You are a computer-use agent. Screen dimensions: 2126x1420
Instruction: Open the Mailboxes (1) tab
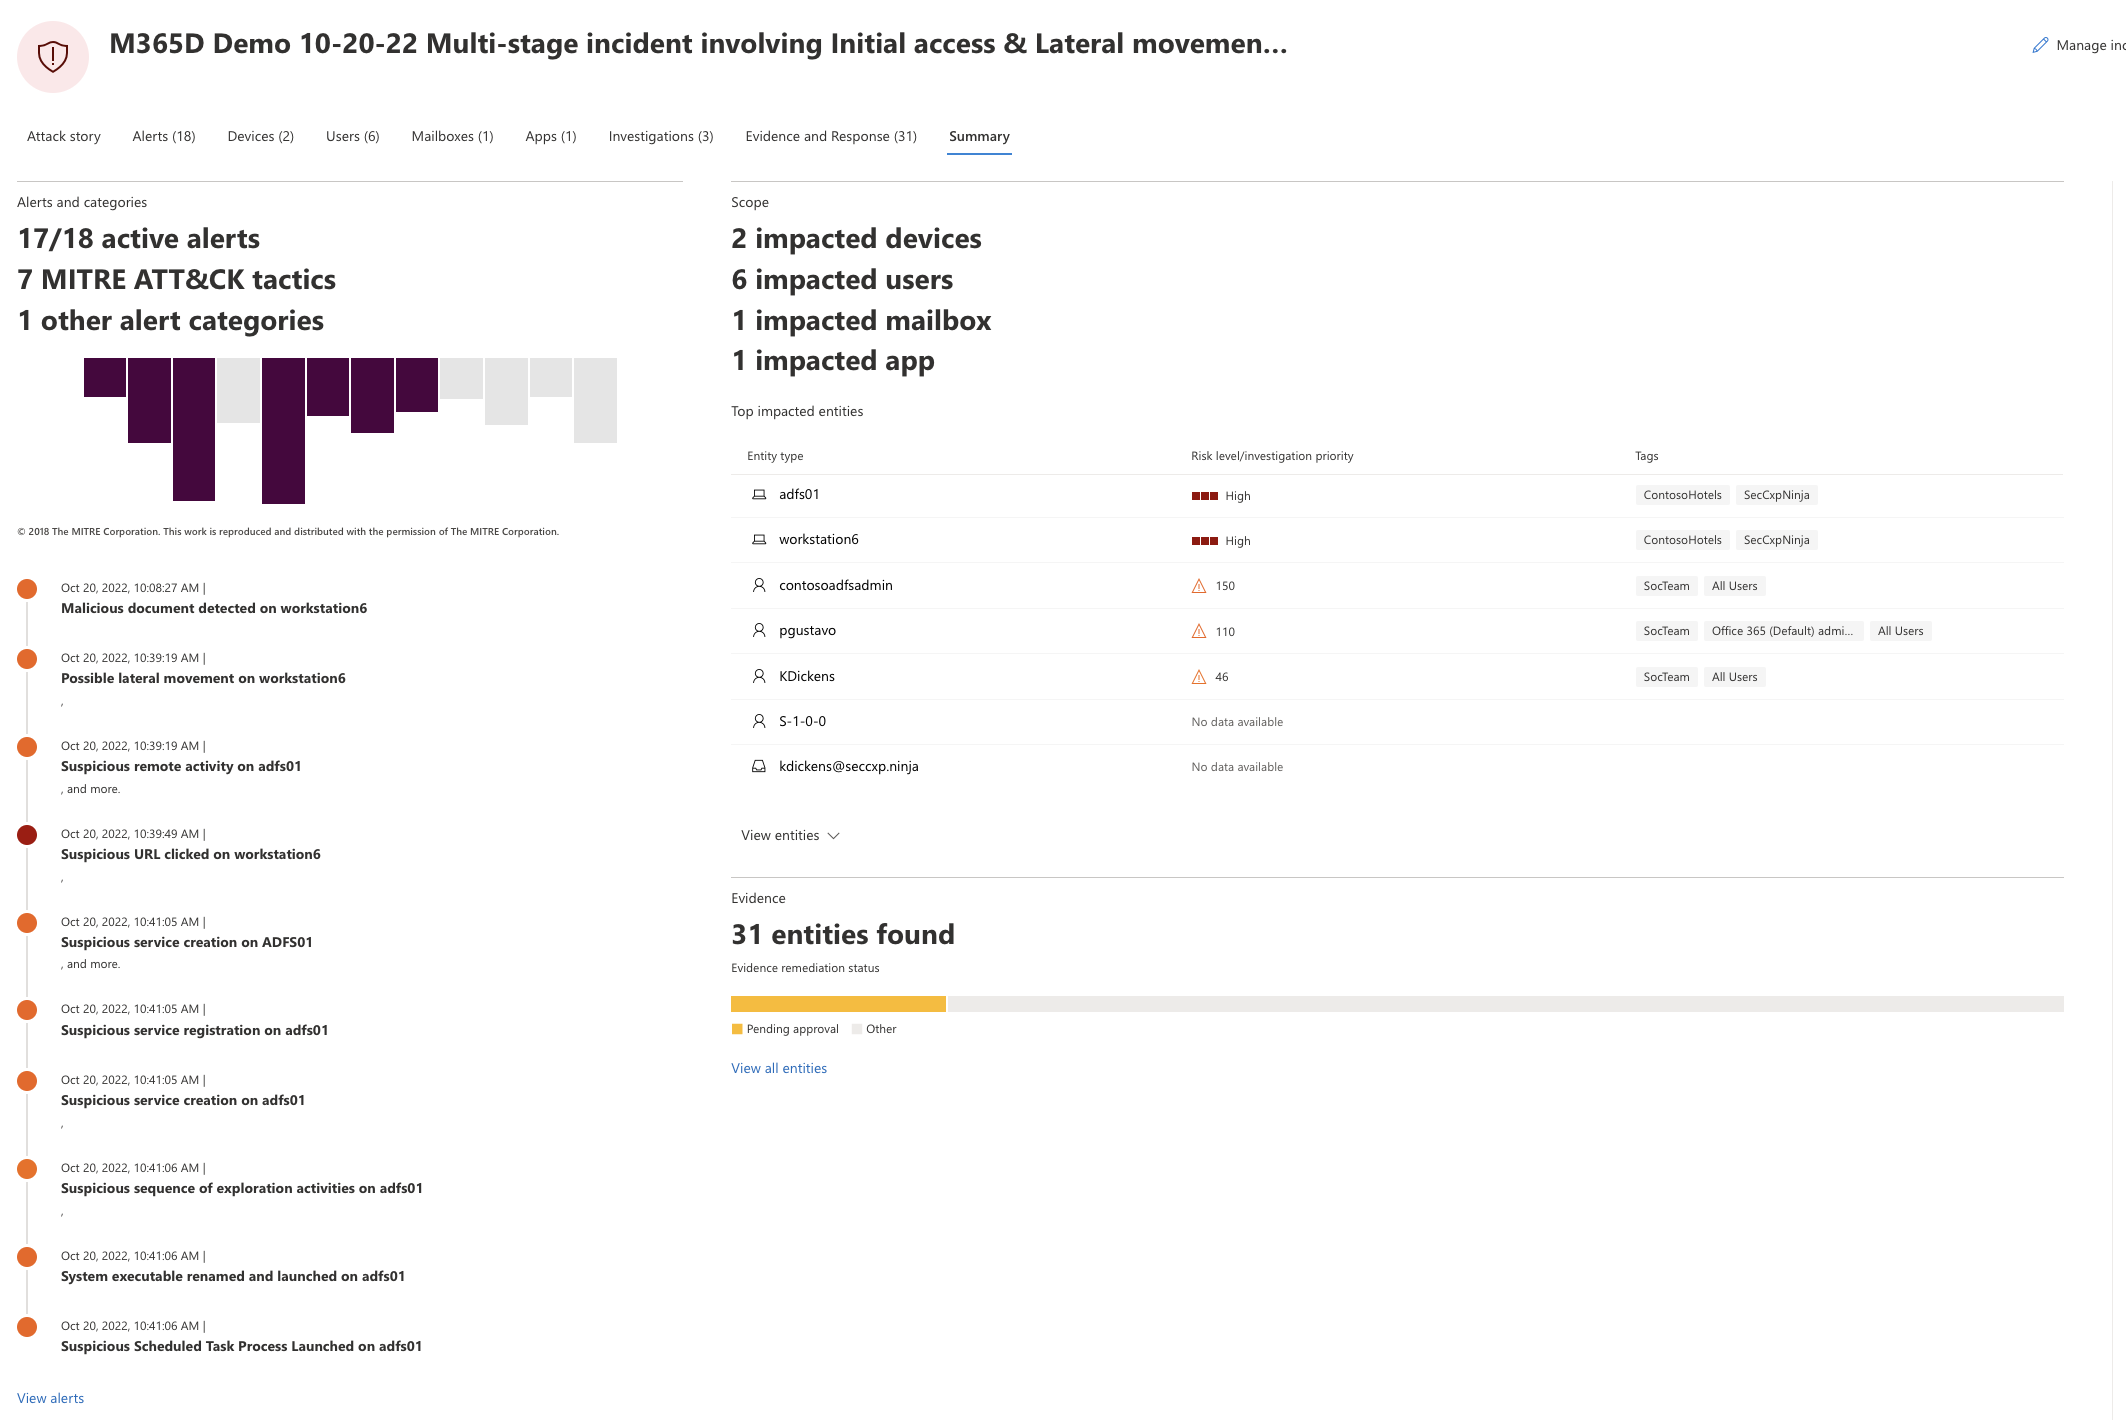[x=452, y=136]
